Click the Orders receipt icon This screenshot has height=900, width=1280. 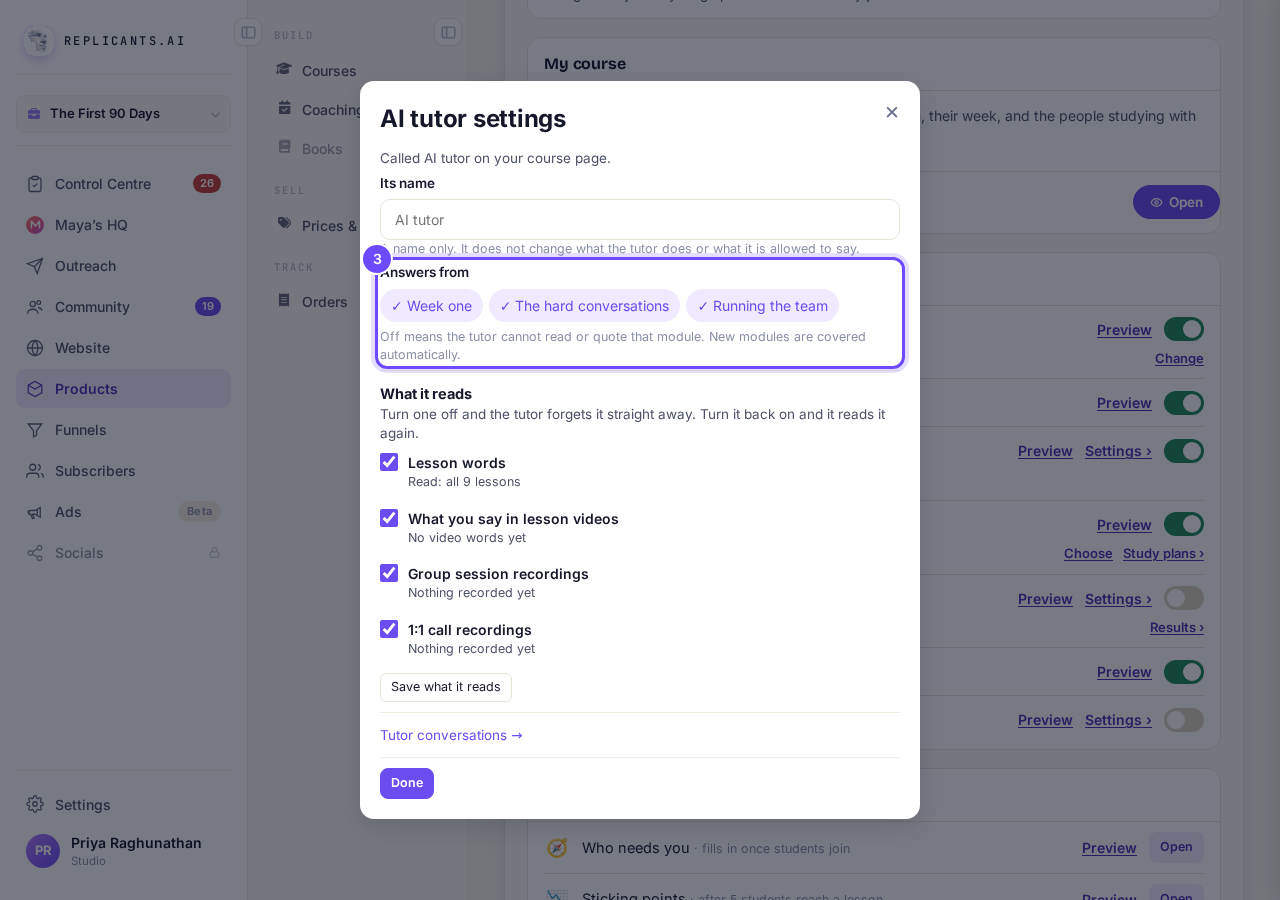pos(284,300)
